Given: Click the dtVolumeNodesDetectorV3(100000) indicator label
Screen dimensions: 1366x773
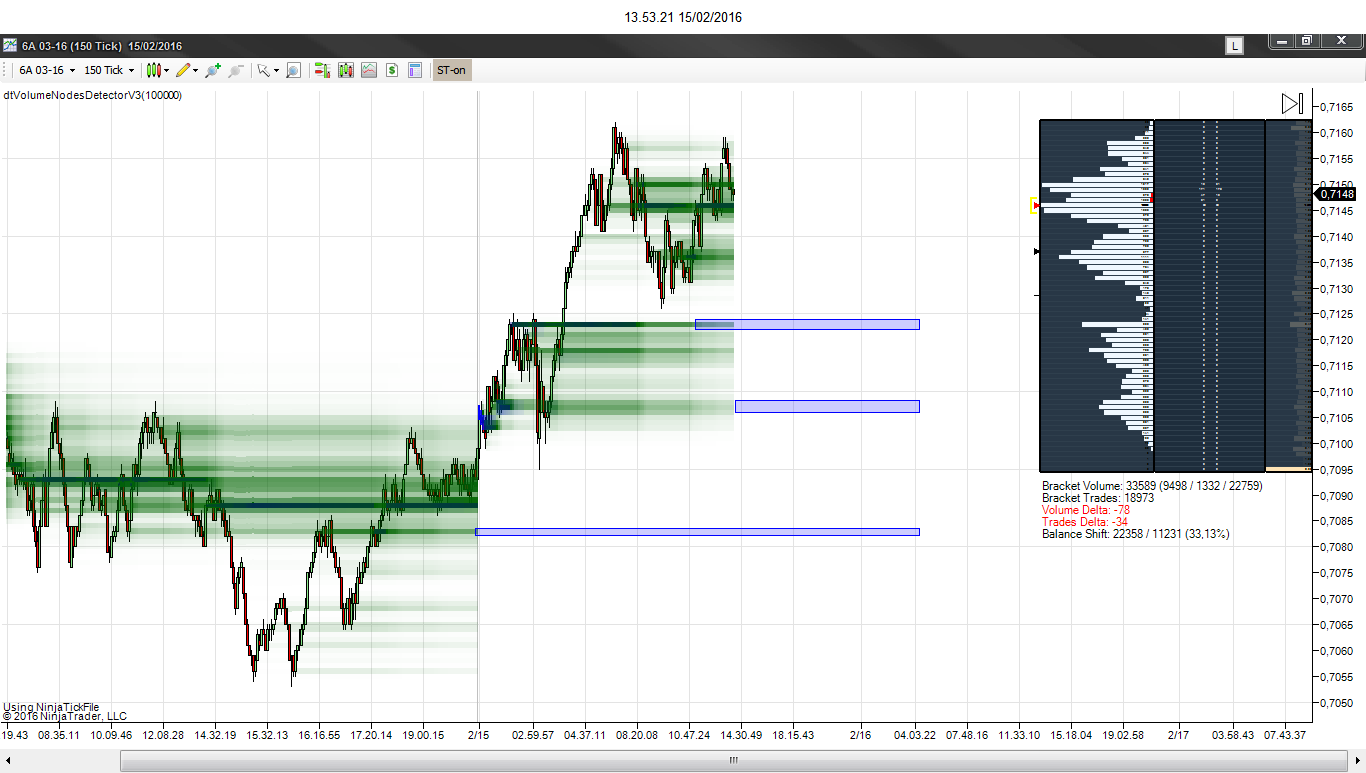Looking at the screenshot, I should 93,95.
